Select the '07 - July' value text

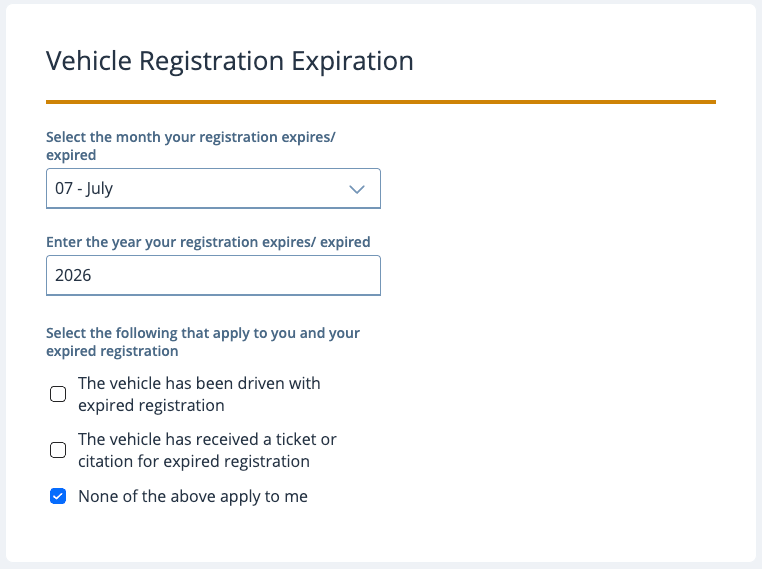84,189
